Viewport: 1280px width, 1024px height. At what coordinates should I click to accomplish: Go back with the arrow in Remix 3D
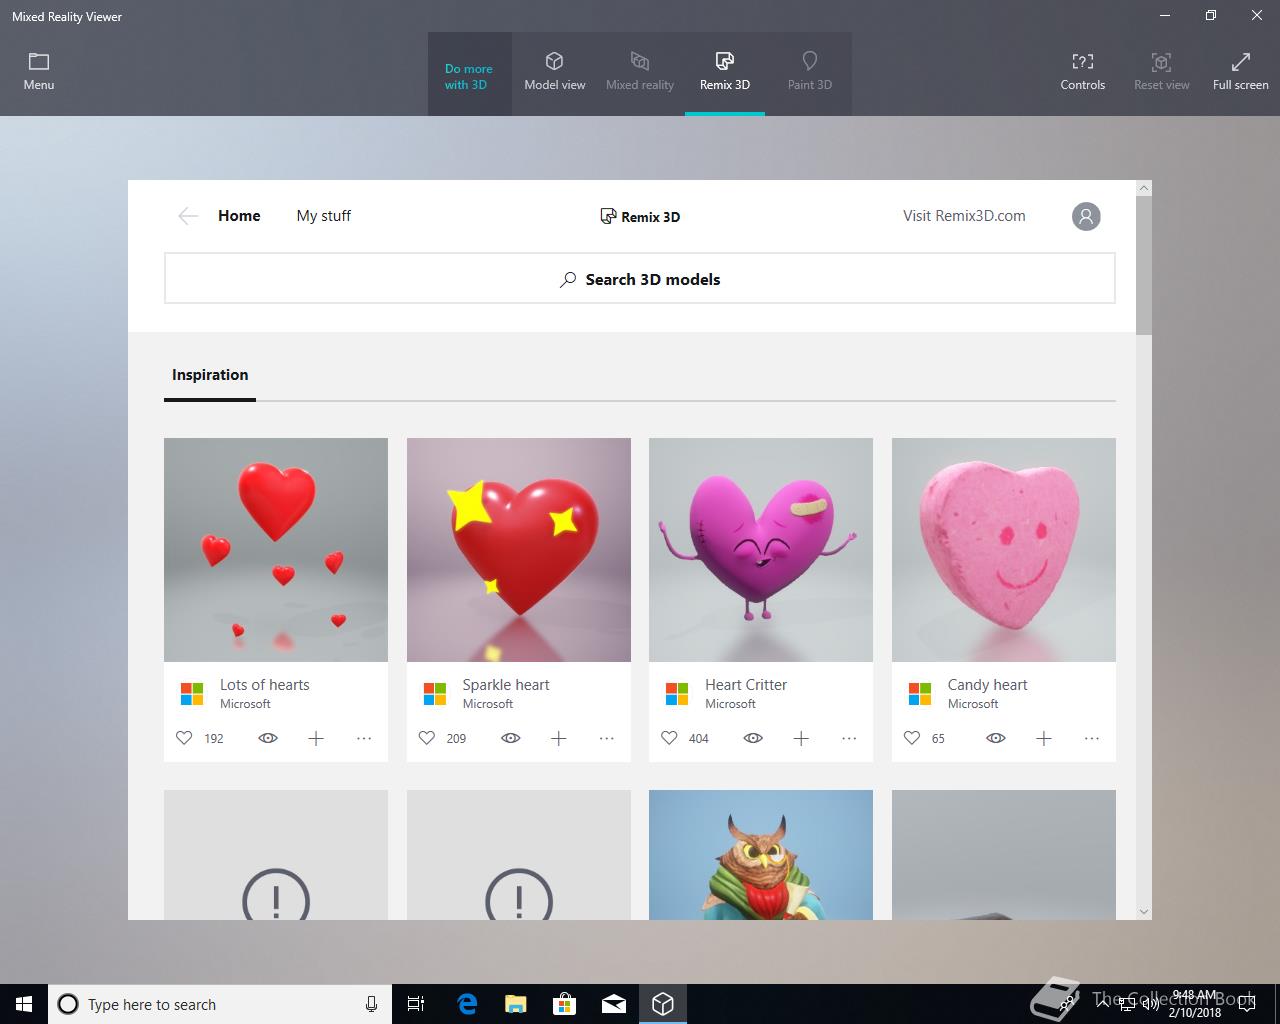click(188, 216)
